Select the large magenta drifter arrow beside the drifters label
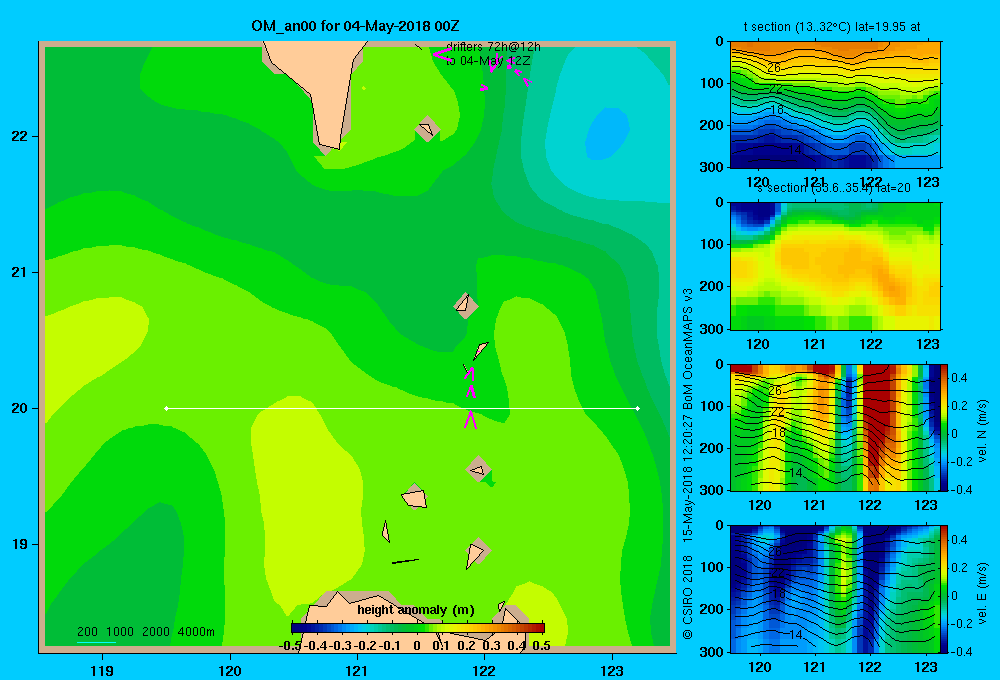This screenshot has height=680, width=1000. coord(443,54)
